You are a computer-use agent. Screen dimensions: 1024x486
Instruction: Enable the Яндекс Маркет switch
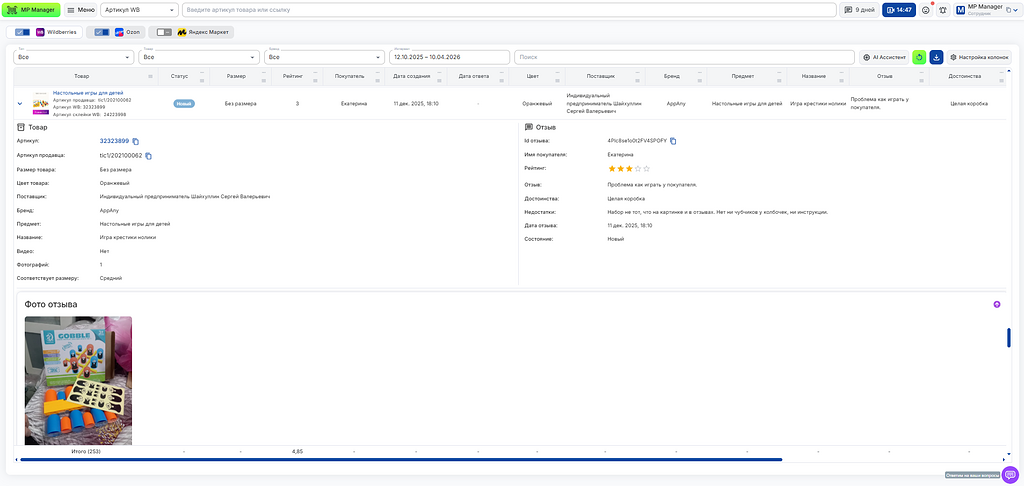[x=164, y=32]
